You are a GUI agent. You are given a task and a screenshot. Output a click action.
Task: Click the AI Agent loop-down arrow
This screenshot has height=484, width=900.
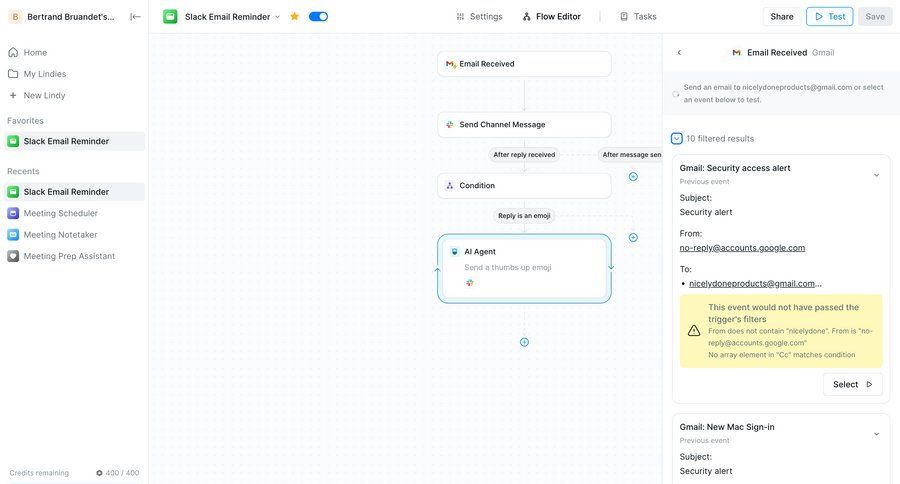611,268
